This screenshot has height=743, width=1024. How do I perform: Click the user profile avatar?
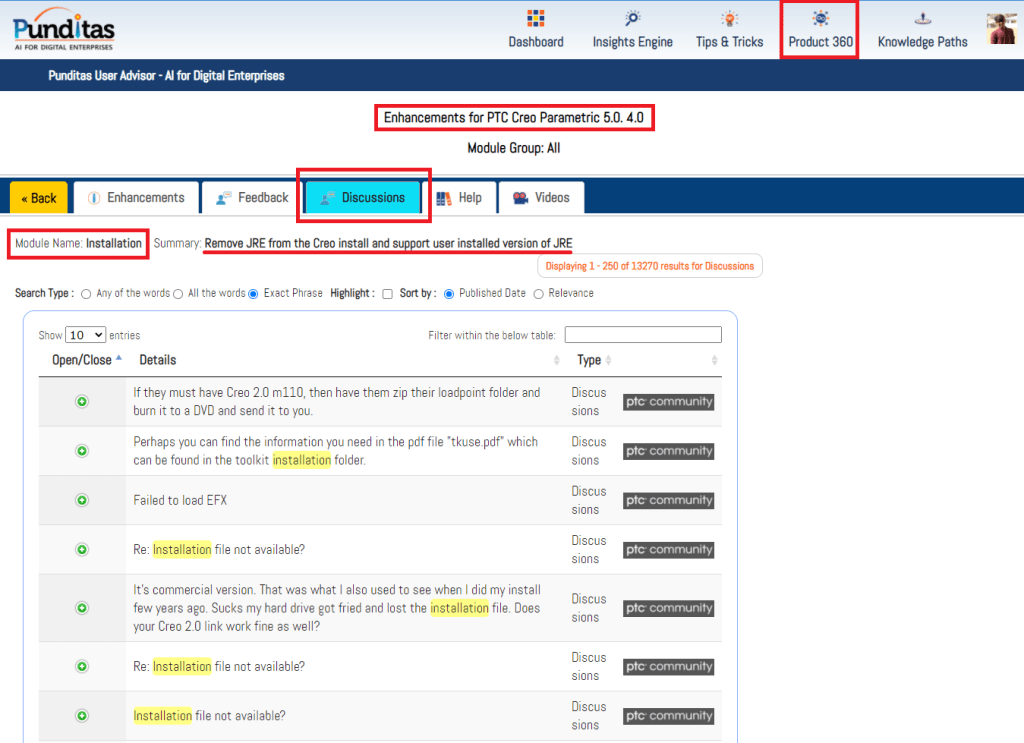click(1001, 29)
